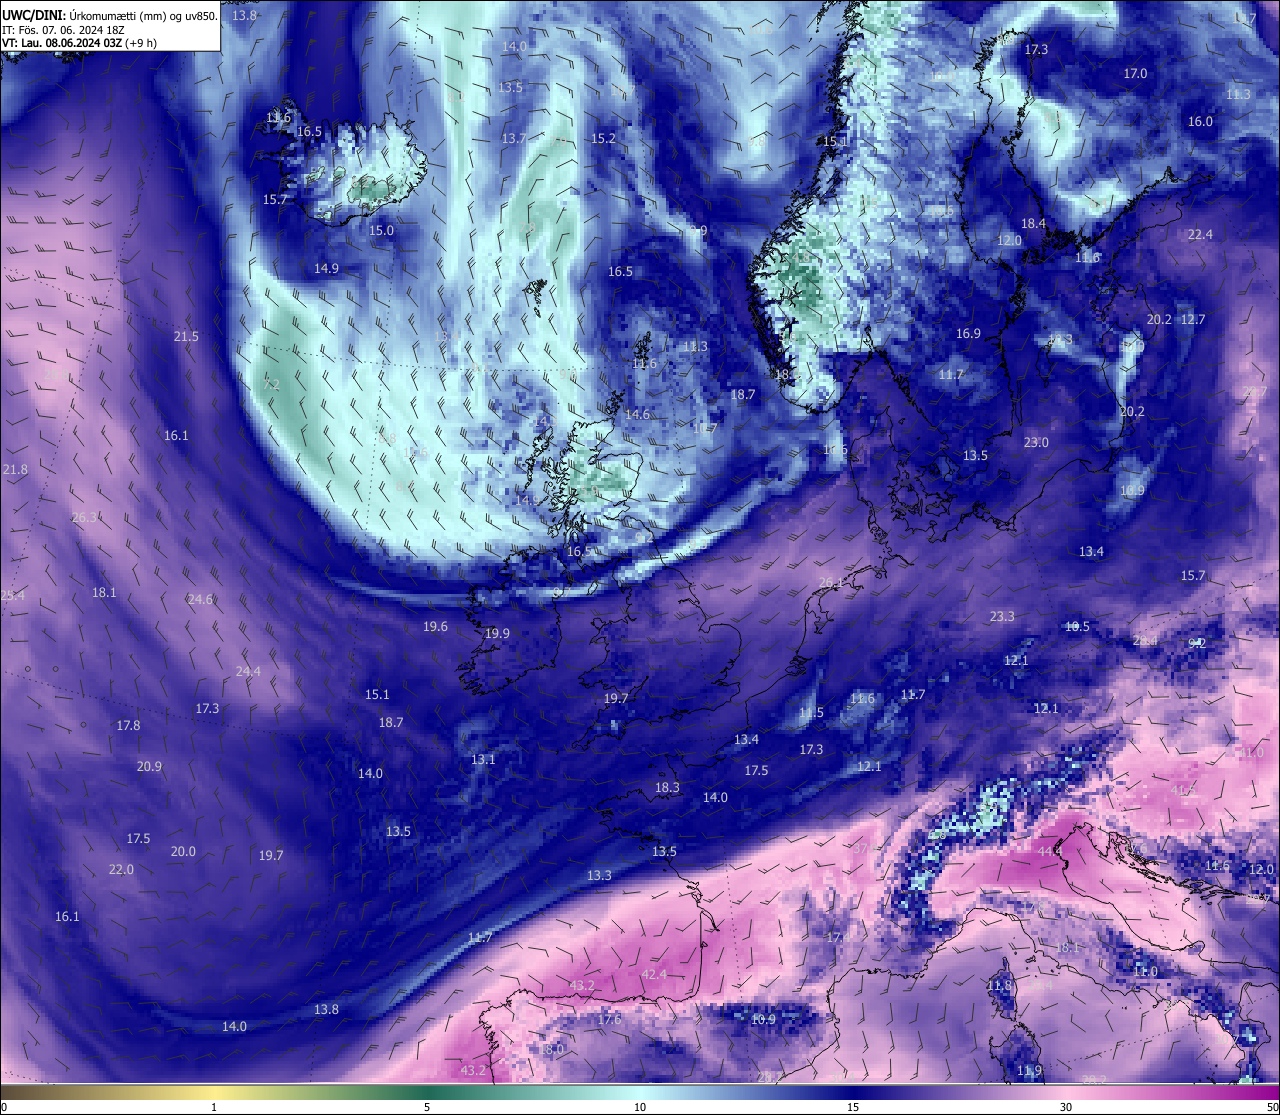
Task: Click the map value 13.1
Action: coord(483,760)
